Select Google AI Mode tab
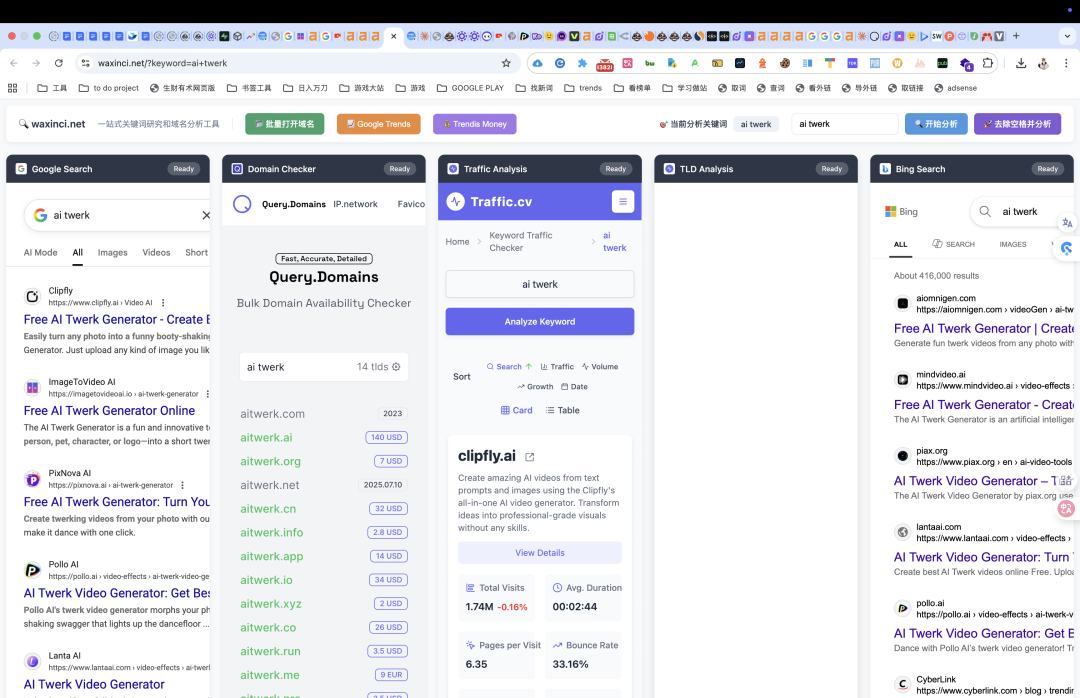This screenshot has width=1080, height=698. click(41, 252)
